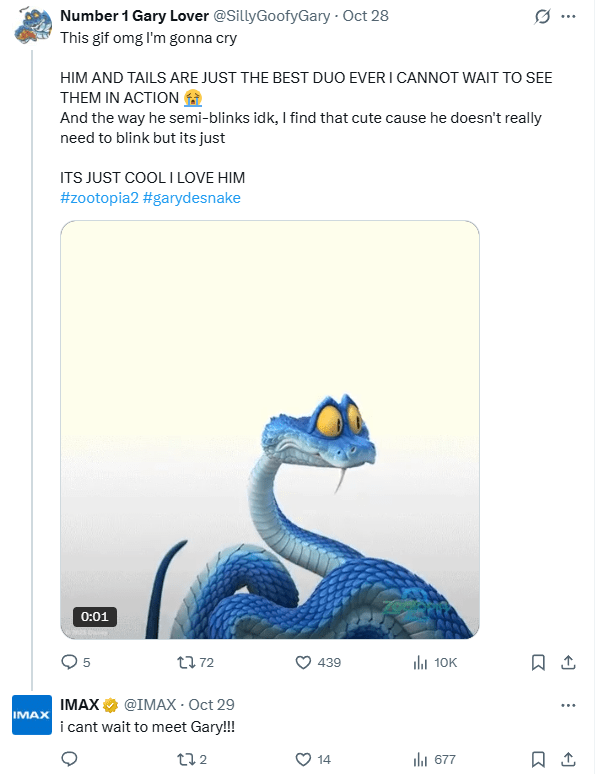
Task: View the IMAX reply's 677 views
Action: click(x=422, y=759)
